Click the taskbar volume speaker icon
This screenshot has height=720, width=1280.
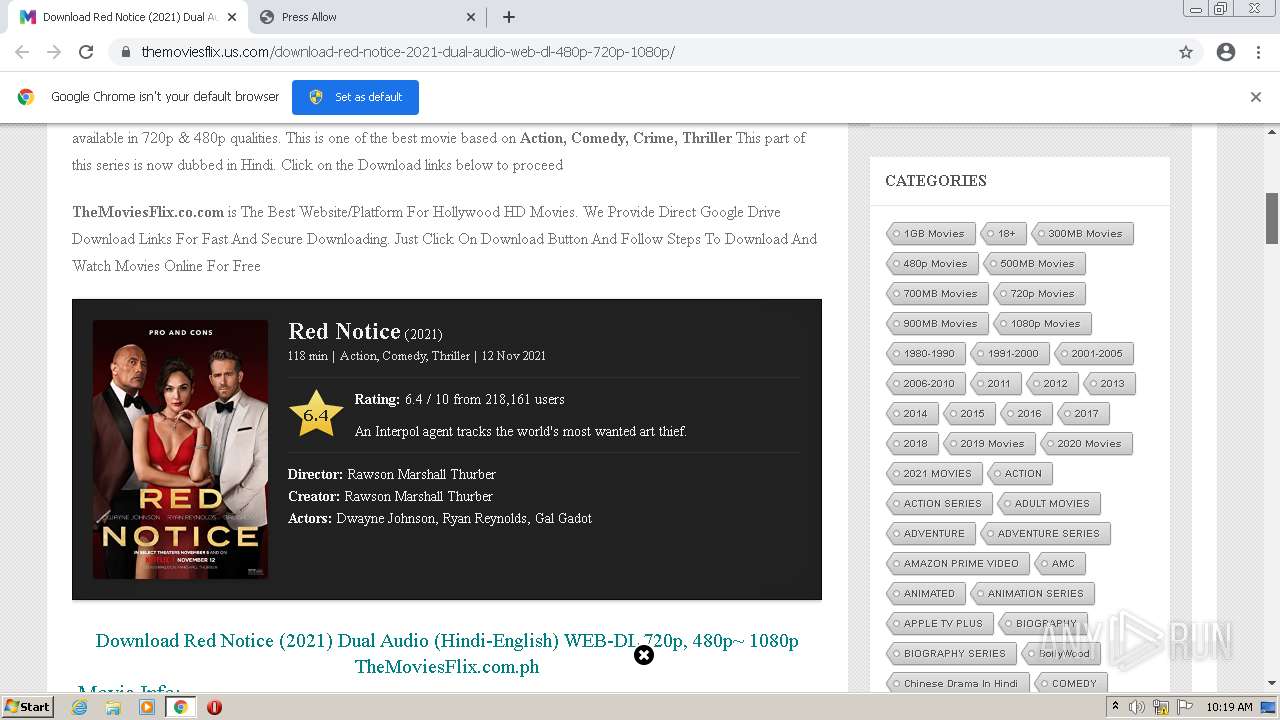coord(1137,707)
